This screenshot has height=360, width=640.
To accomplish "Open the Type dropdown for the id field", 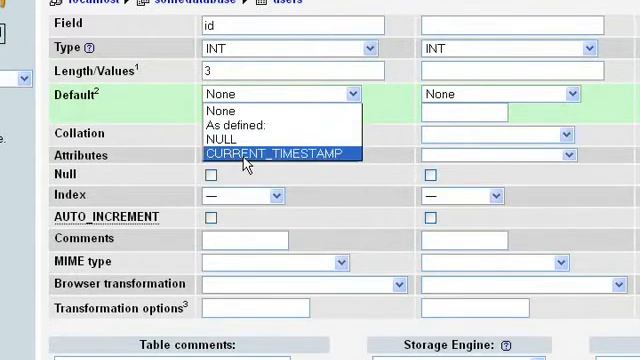I will tap(290, 49).
